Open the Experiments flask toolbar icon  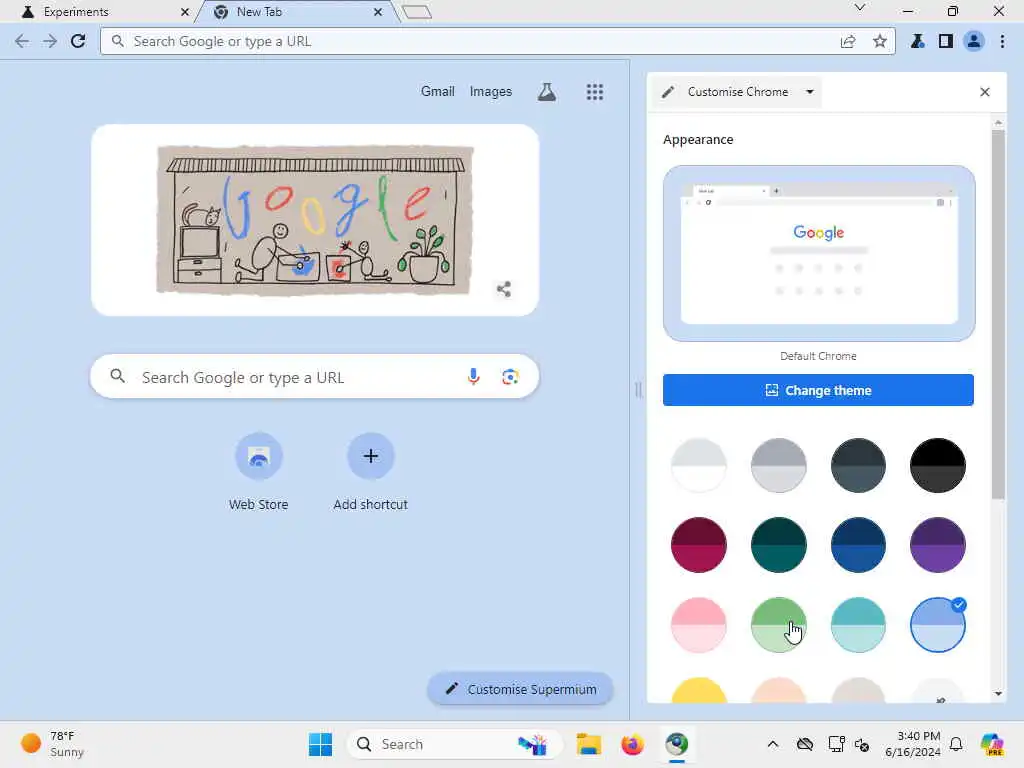point(918,41)
